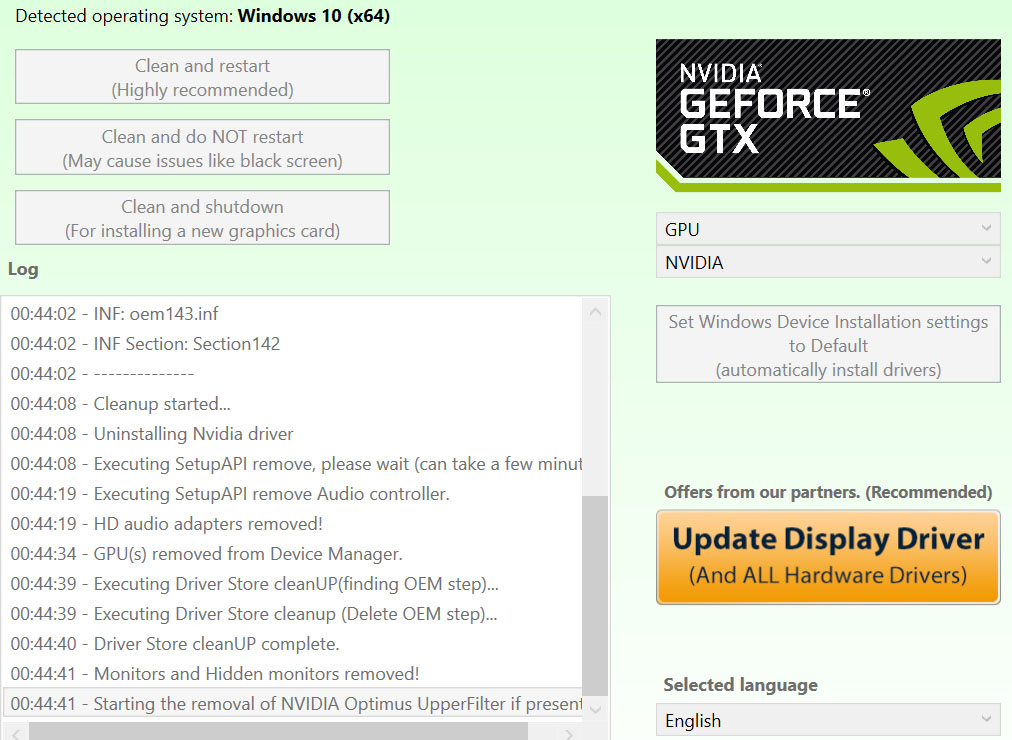This screenshot has width=1012, height=740.
Task: Click the Clean and restart button
Action: [x=202, y=77]
